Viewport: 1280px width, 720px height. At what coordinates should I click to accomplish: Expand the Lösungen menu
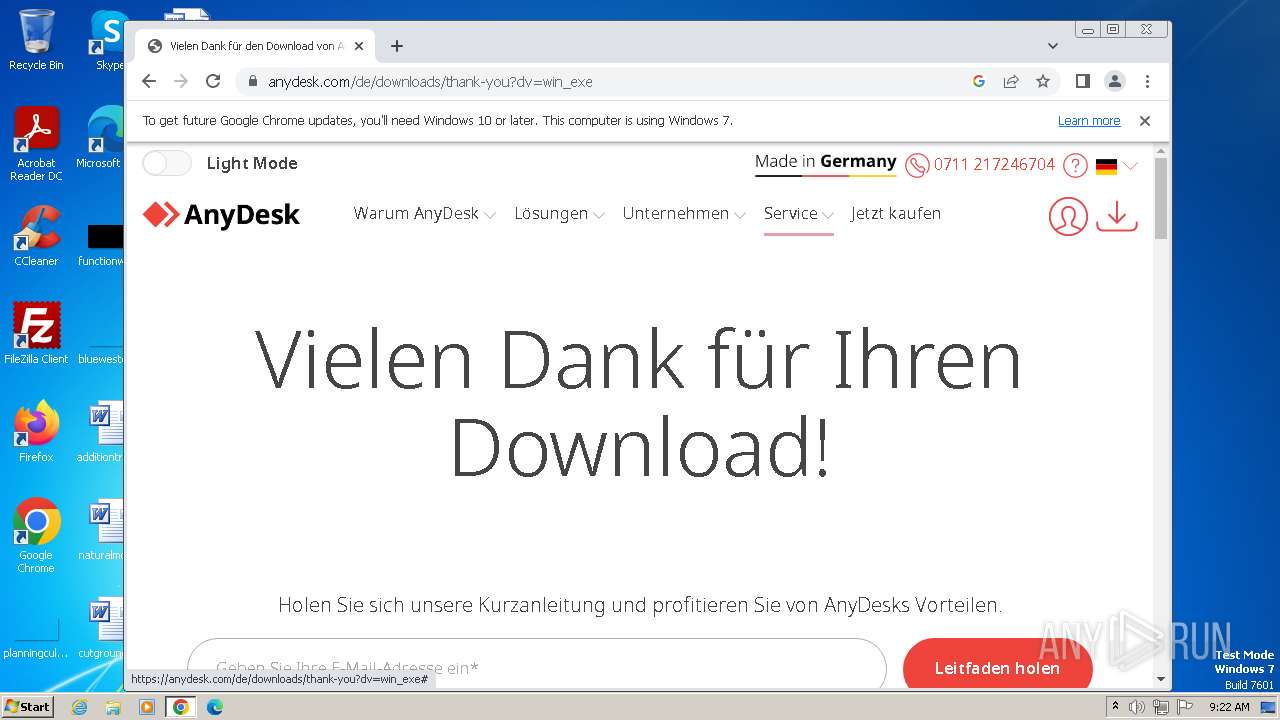click(x=559, y=214)
